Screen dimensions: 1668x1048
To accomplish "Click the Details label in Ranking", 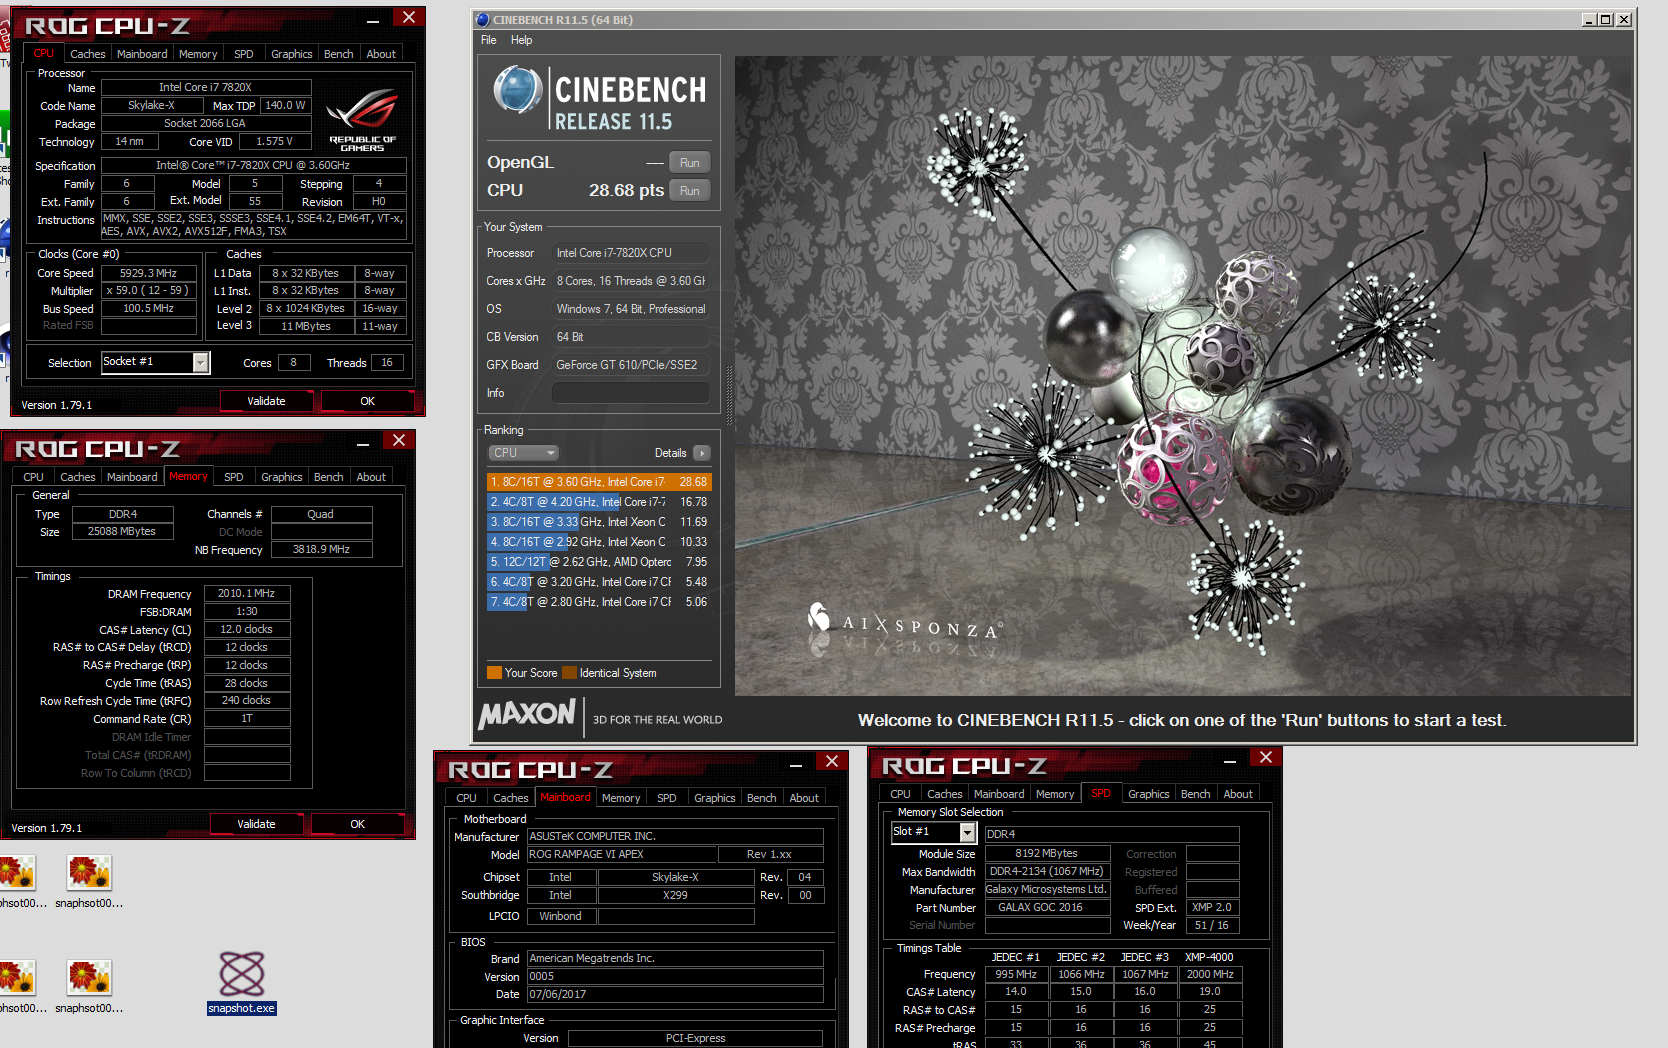I will (x=670, y=453).
